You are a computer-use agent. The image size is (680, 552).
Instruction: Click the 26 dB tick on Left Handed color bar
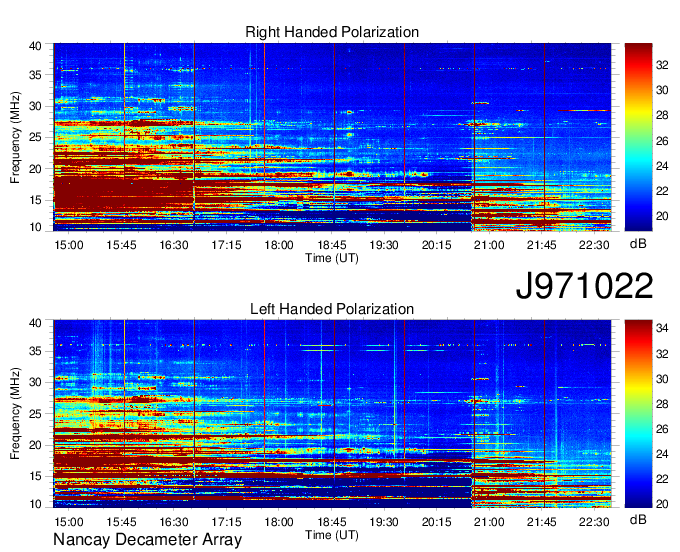[662, 429]
